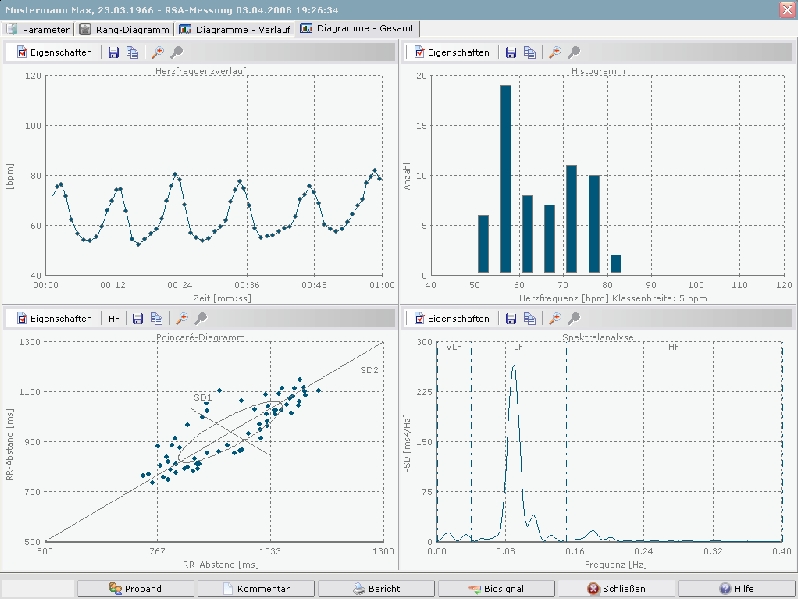
Task: Save the heart rate trend chart
Action: click(x=114, y=52)
